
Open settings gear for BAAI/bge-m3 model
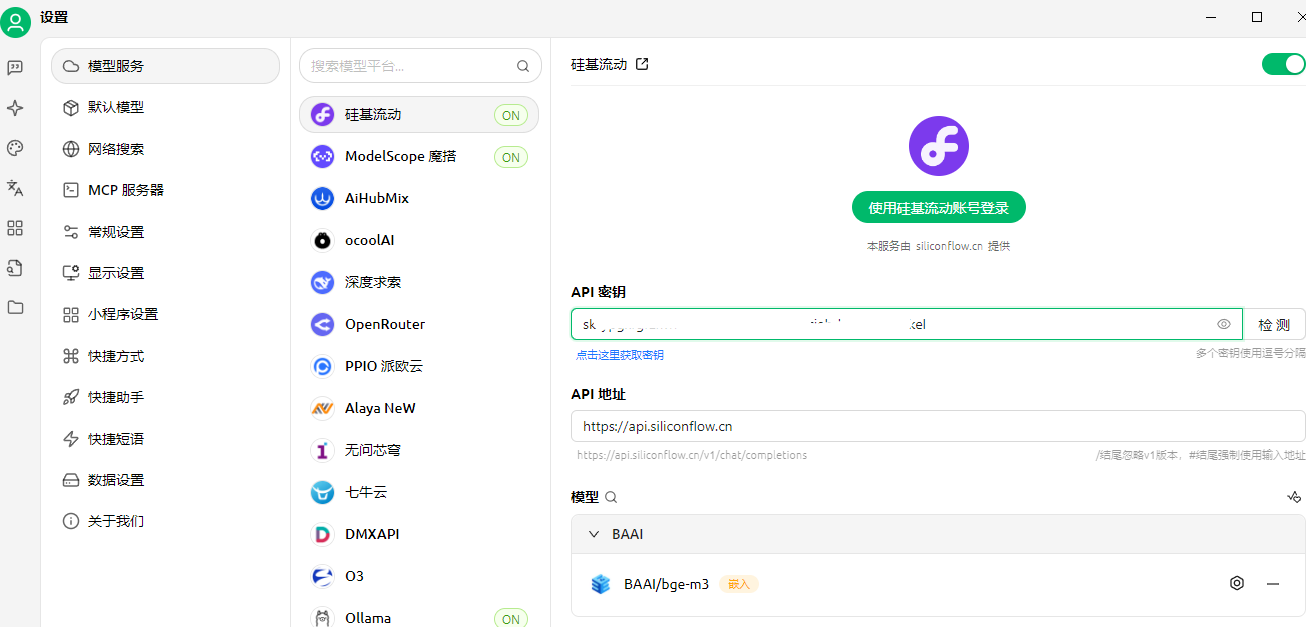point(1237,583)
